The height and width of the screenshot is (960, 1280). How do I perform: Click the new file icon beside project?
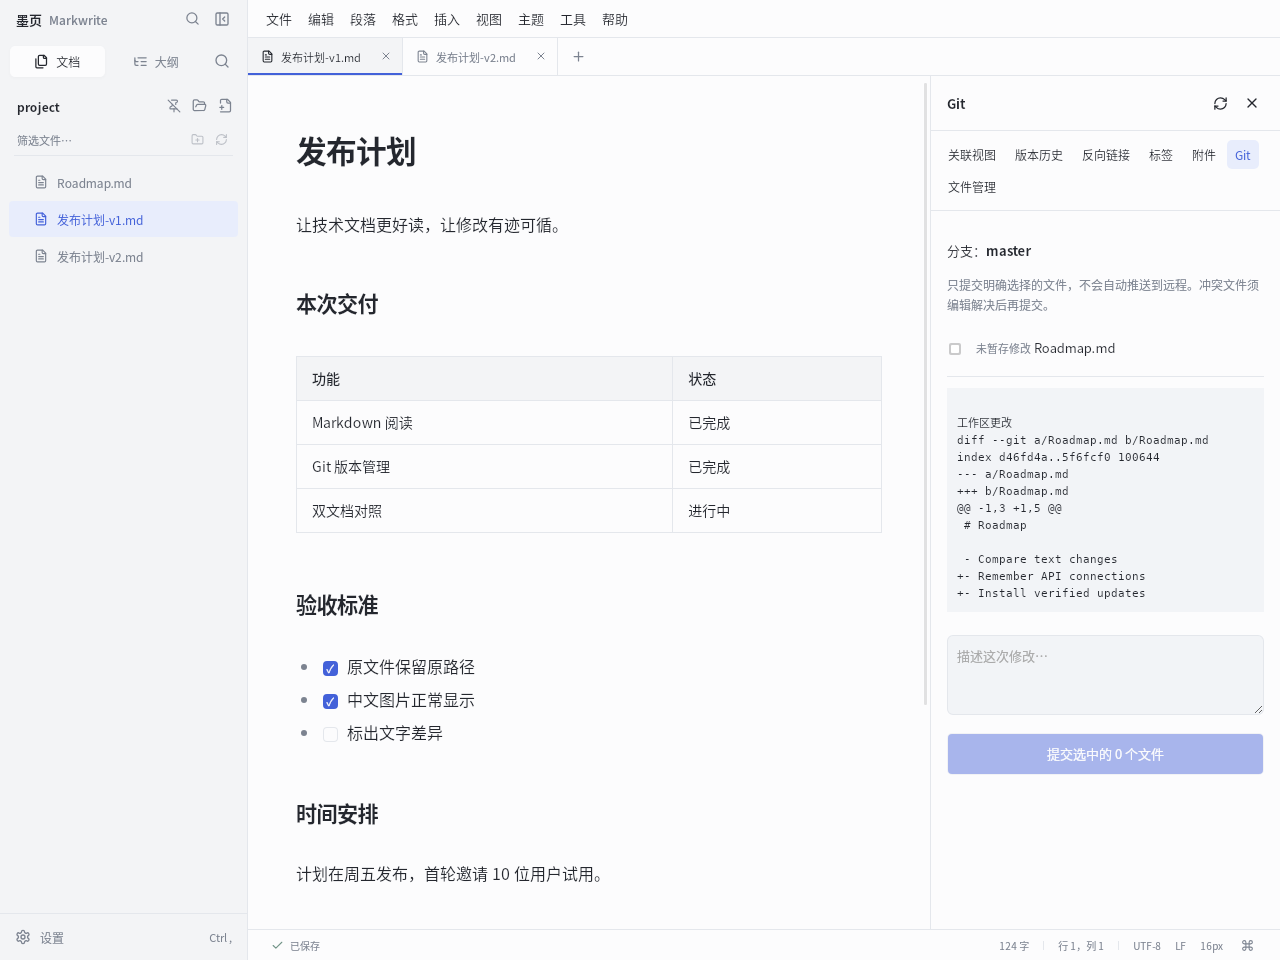click(x=225, y=106)
